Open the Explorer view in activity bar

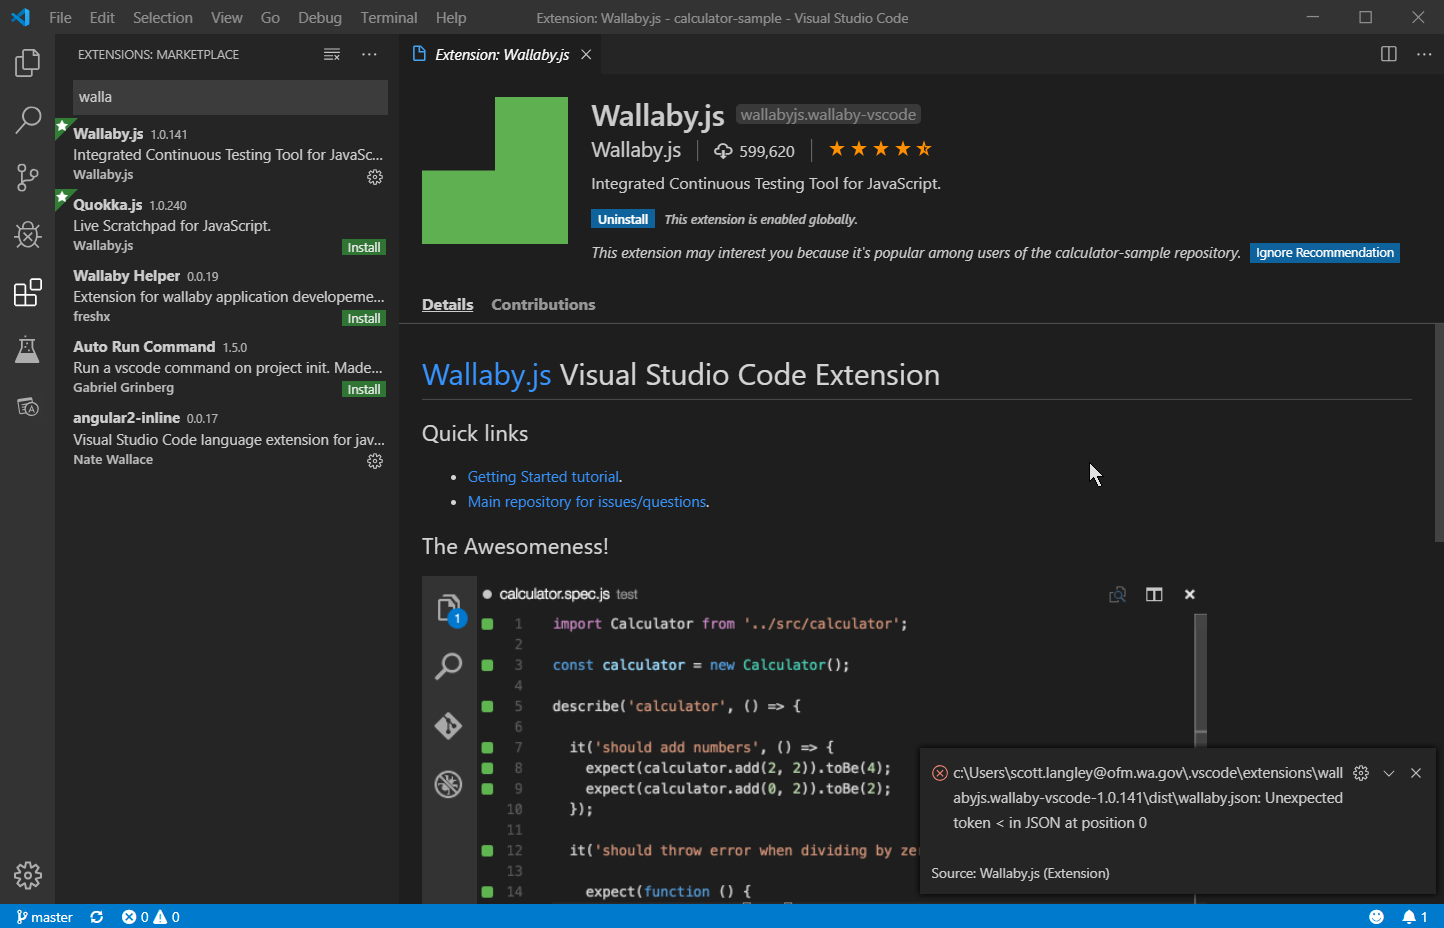[x=27, y=64]
